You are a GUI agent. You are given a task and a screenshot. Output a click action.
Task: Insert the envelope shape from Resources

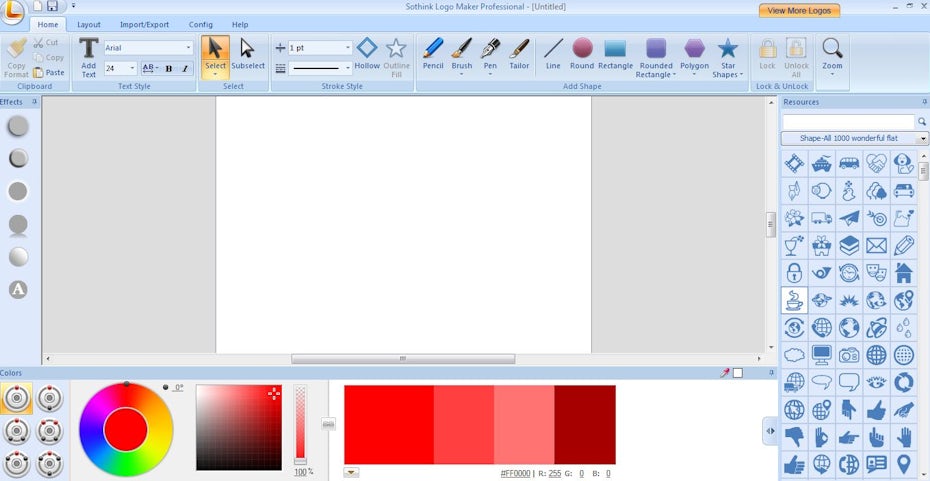(x=876, y=245)
